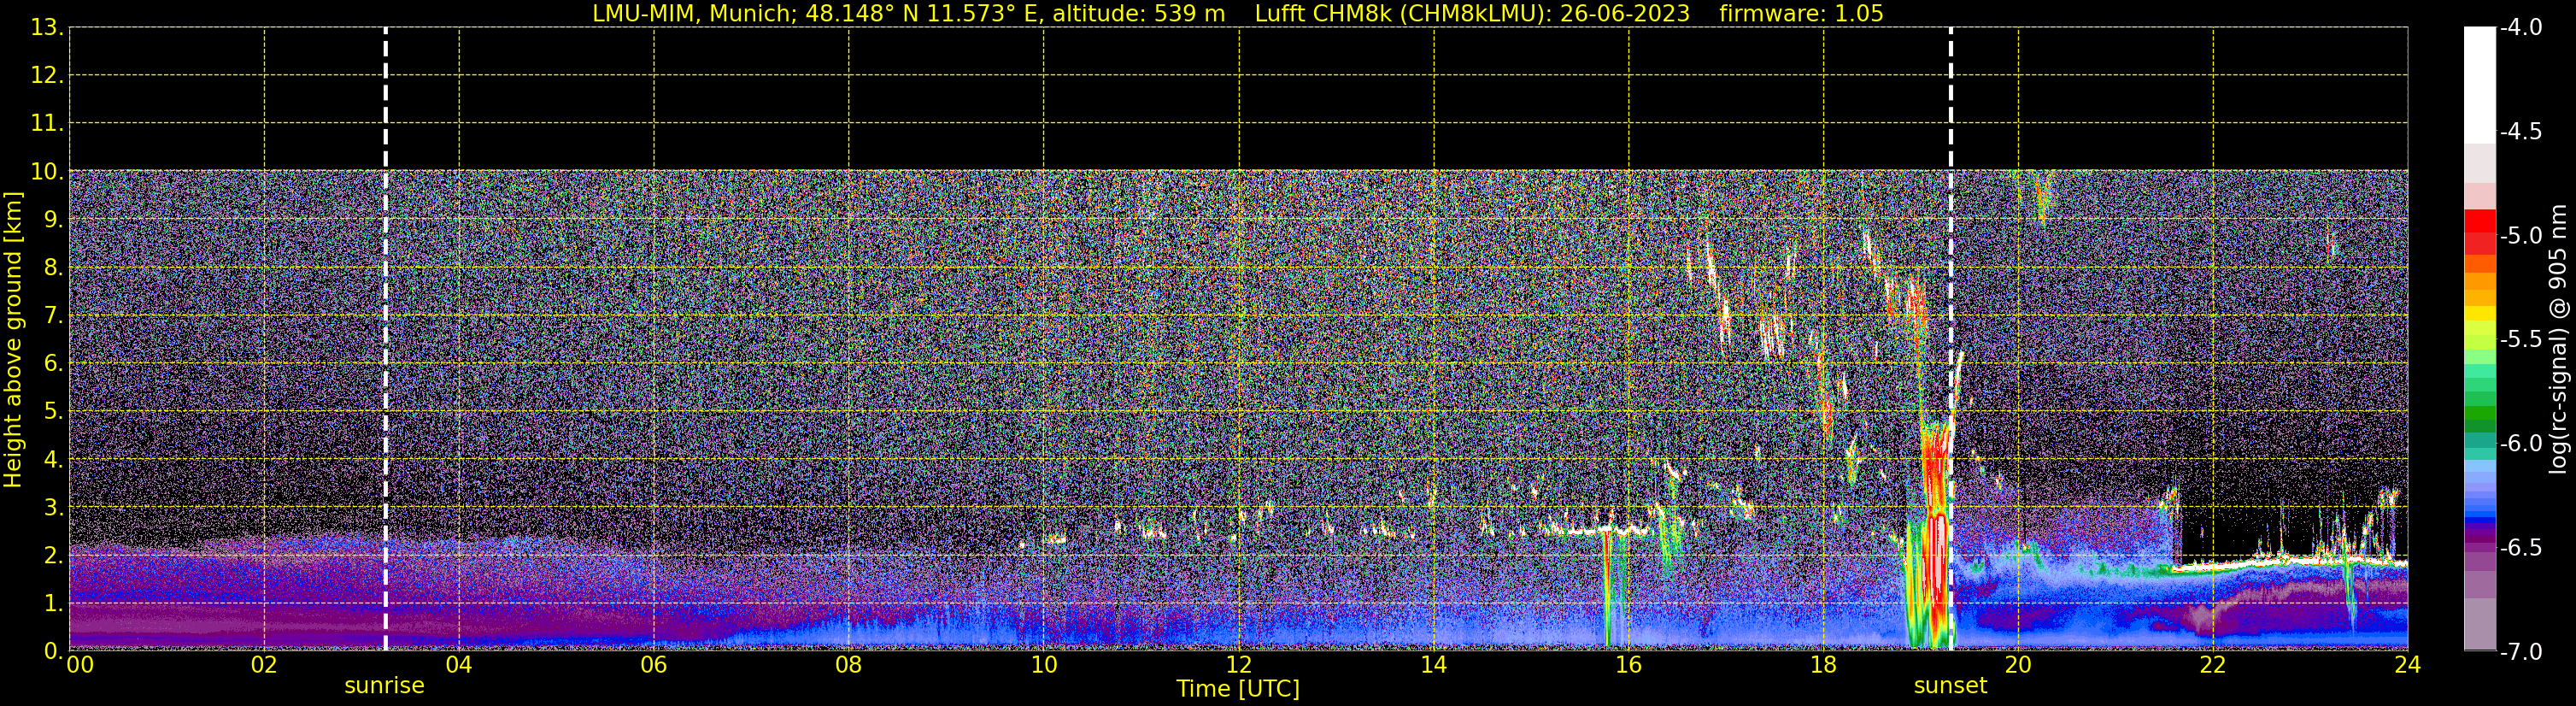Click the y-axis tick label '1.'
The image size is (2576, 706).
click(54, 604)
